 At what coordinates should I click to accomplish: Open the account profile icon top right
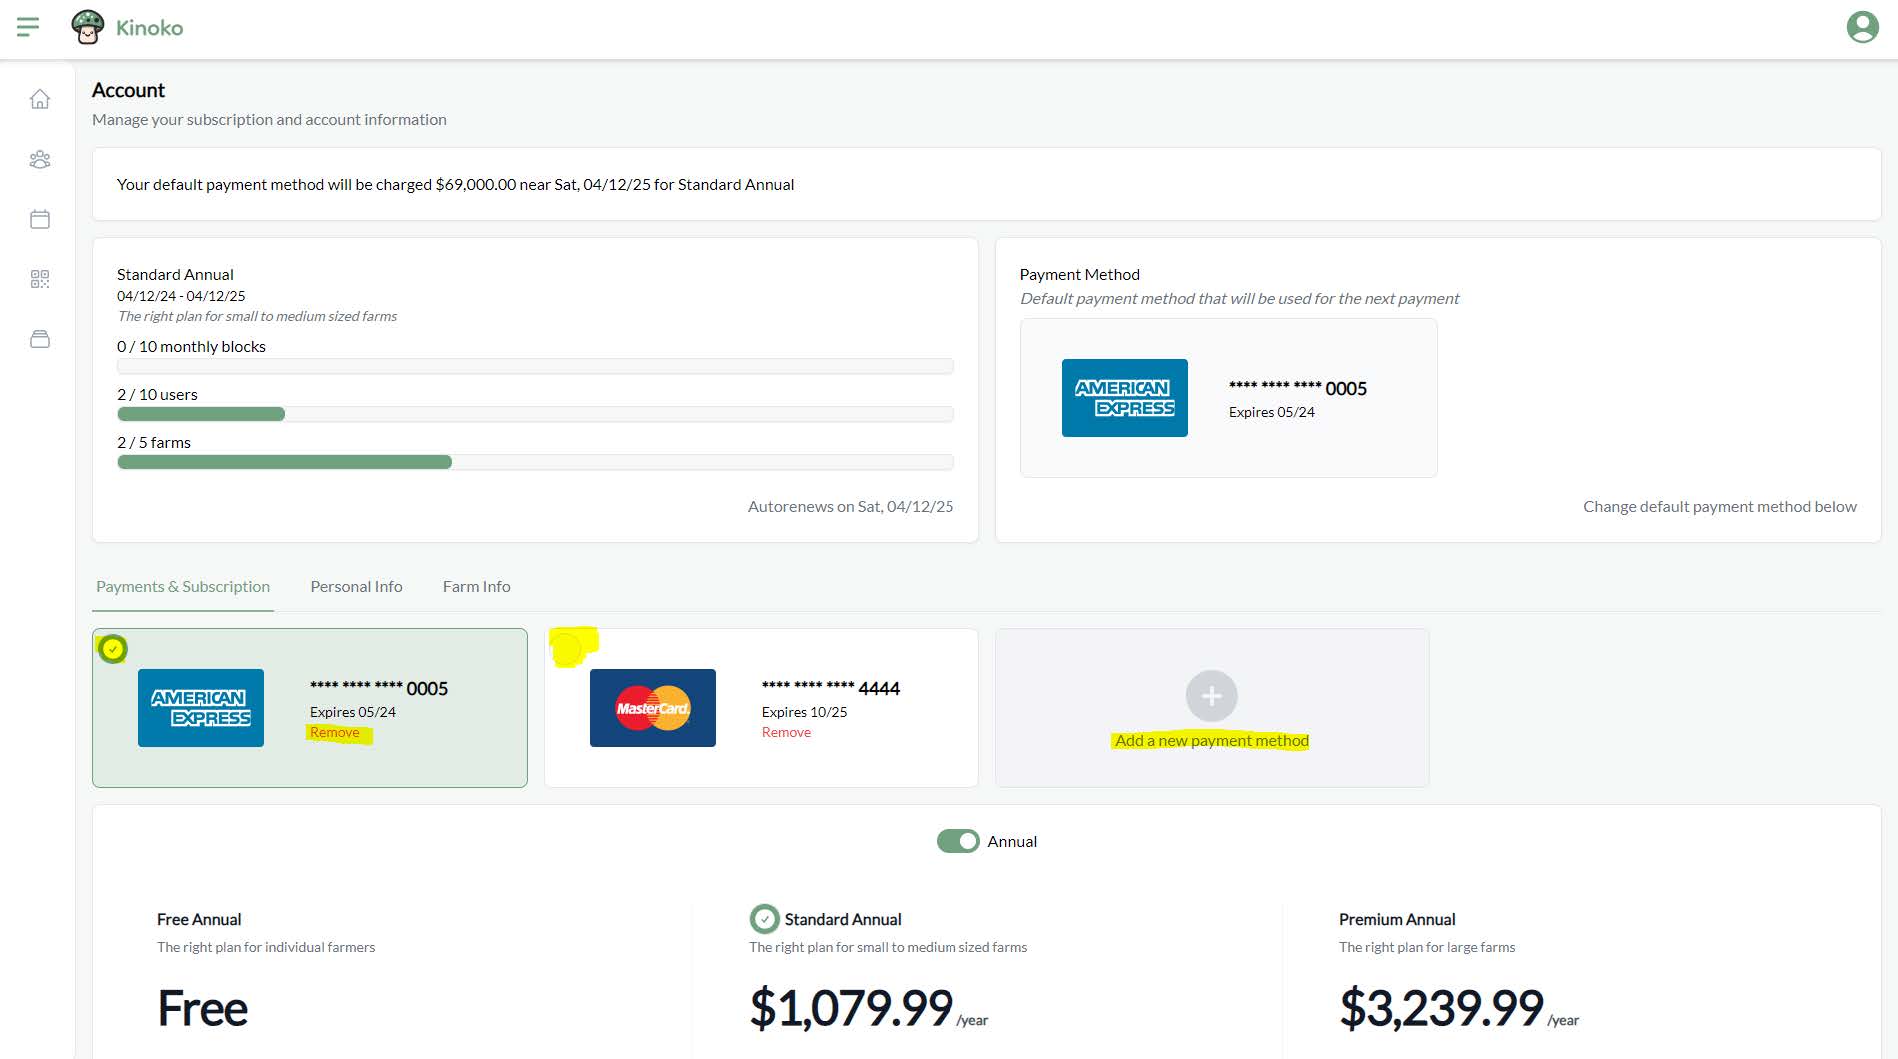coord(1861,29)
